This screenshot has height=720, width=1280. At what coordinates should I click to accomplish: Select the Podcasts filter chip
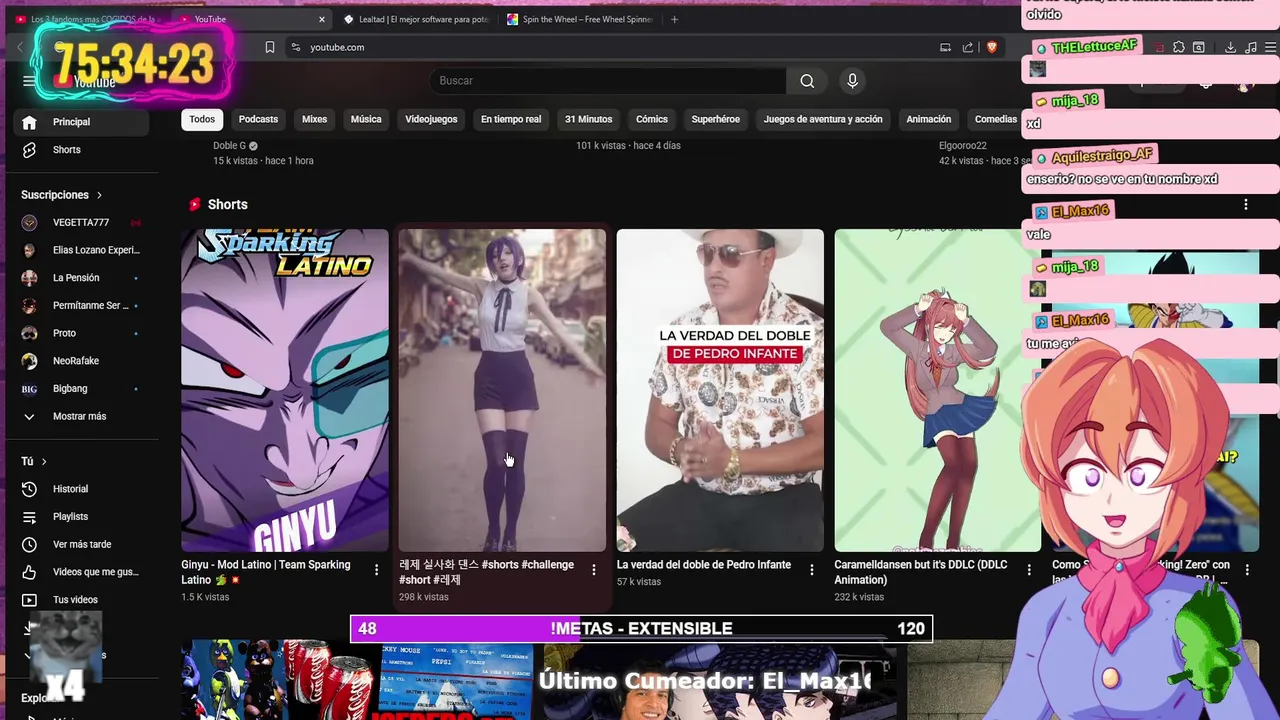click(x=258, y=119)
